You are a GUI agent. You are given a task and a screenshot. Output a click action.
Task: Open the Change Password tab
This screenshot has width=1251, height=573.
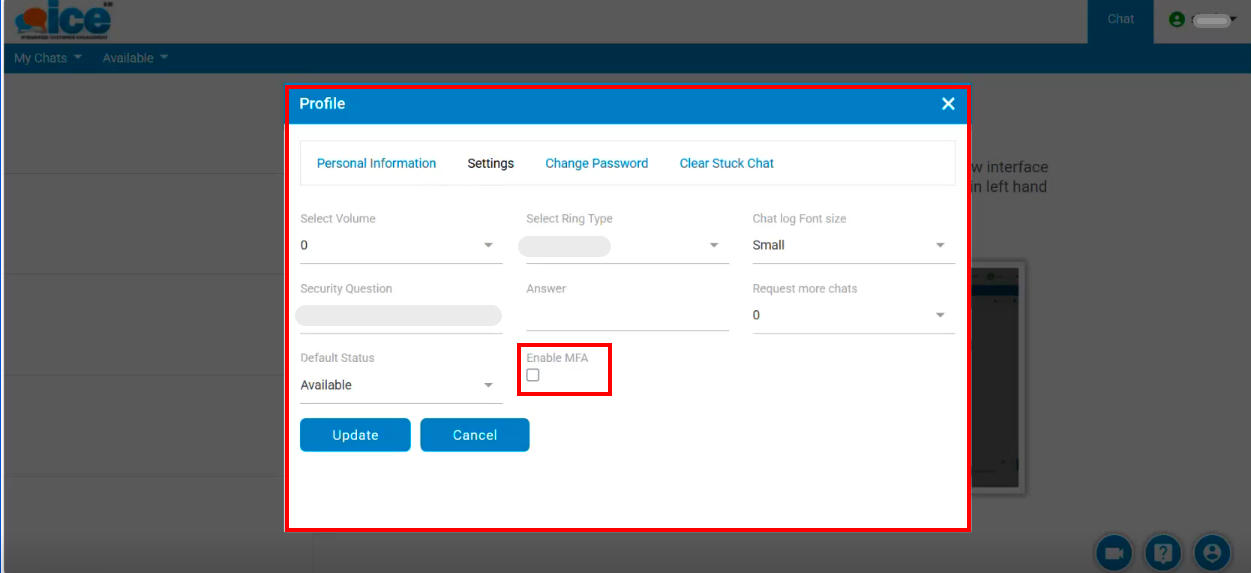point(596,164)
